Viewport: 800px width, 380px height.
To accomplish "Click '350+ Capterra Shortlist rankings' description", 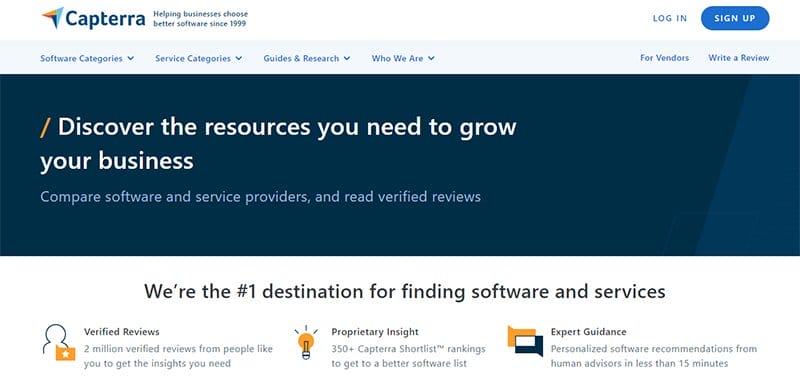I will 408,356.
